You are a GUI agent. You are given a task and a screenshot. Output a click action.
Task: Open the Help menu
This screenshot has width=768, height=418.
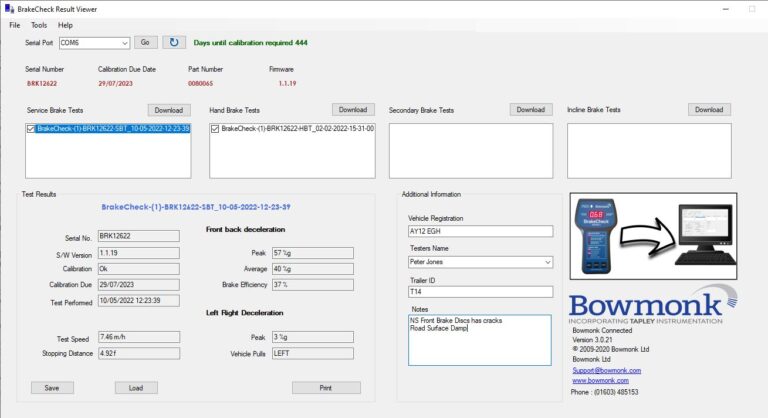click(x=65, y=24)
